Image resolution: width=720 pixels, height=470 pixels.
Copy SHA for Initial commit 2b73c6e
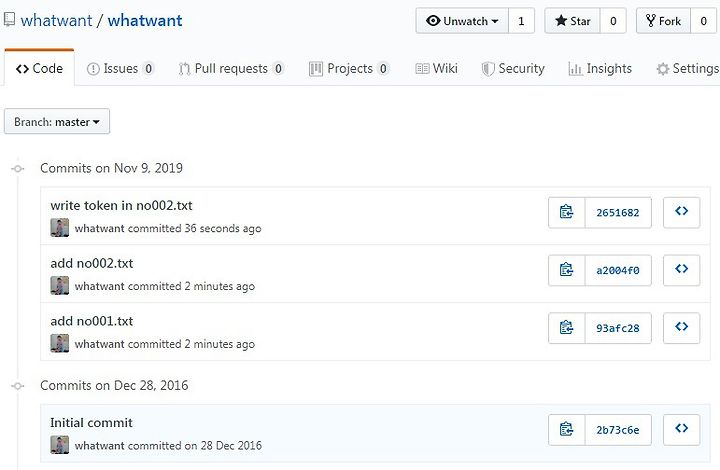pos(567,430)
